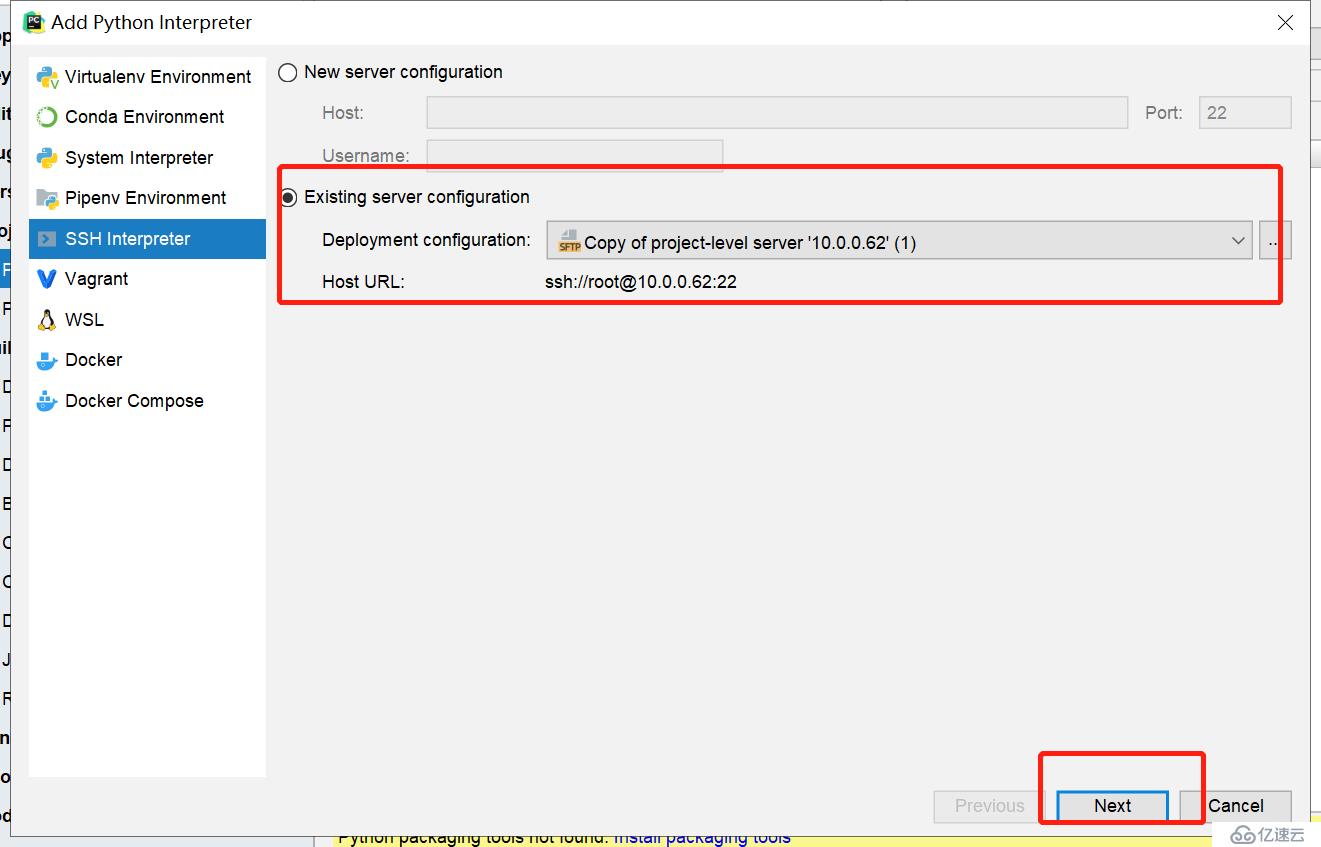Click the 'Deployment configuration:' label
Screen dimensions: 1321x847
427,240
